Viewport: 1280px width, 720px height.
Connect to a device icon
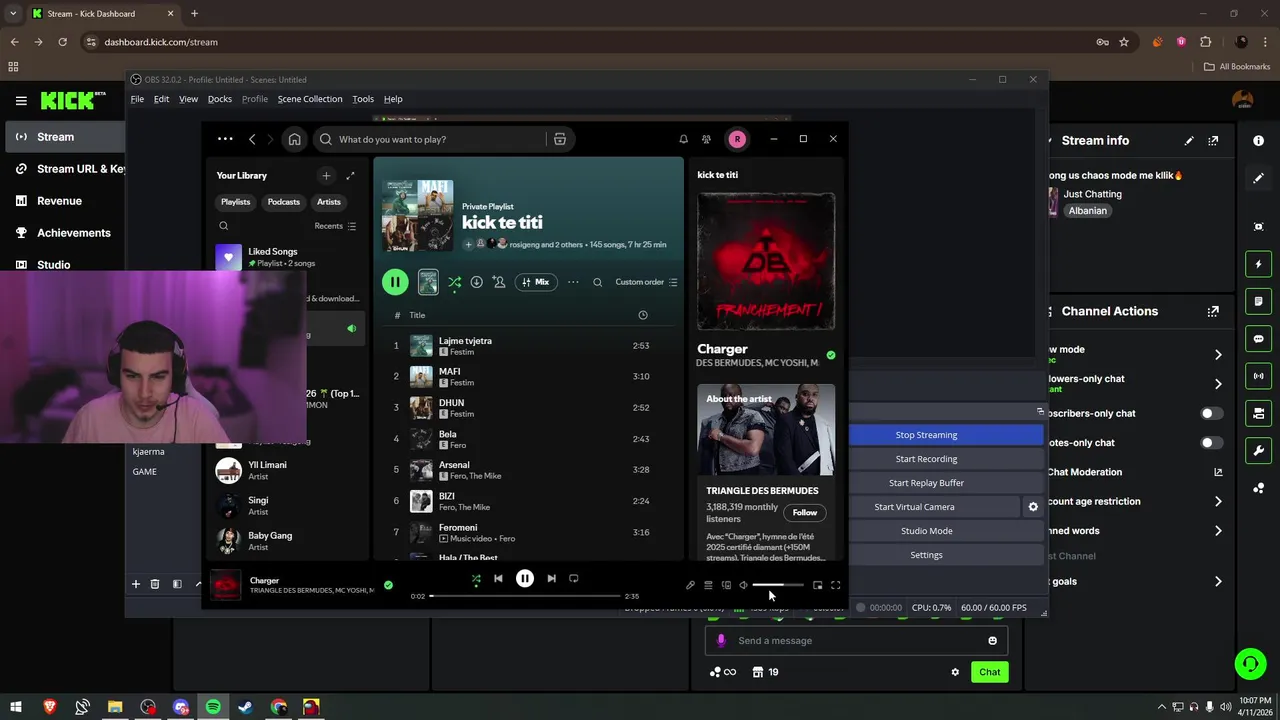(x=726, y=585)
